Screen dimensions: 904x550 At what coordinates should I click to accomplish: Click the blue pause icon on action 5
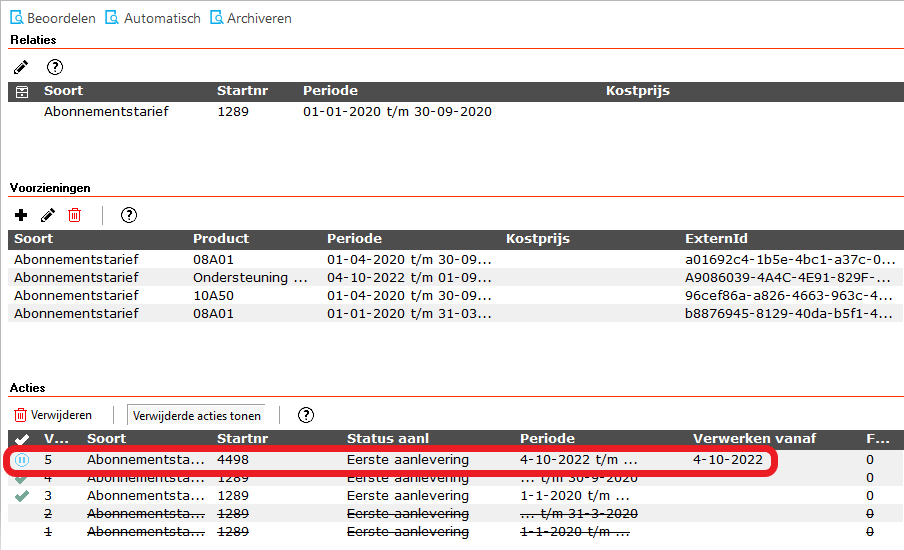[x=22, y=460]
